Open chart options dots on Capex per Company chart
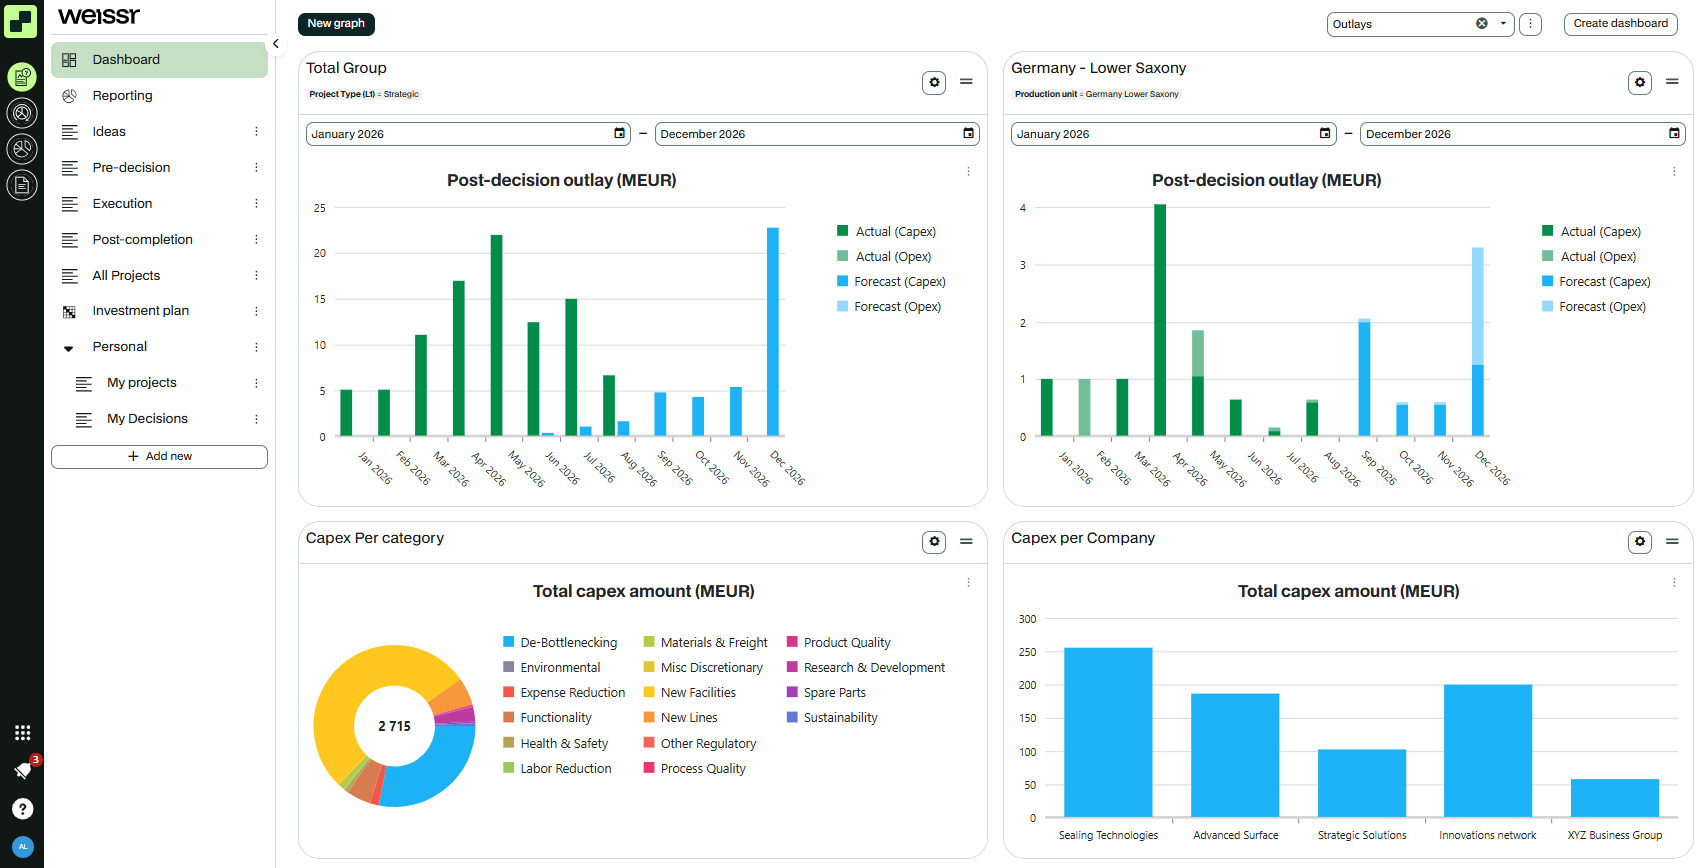 (1674, 582)
